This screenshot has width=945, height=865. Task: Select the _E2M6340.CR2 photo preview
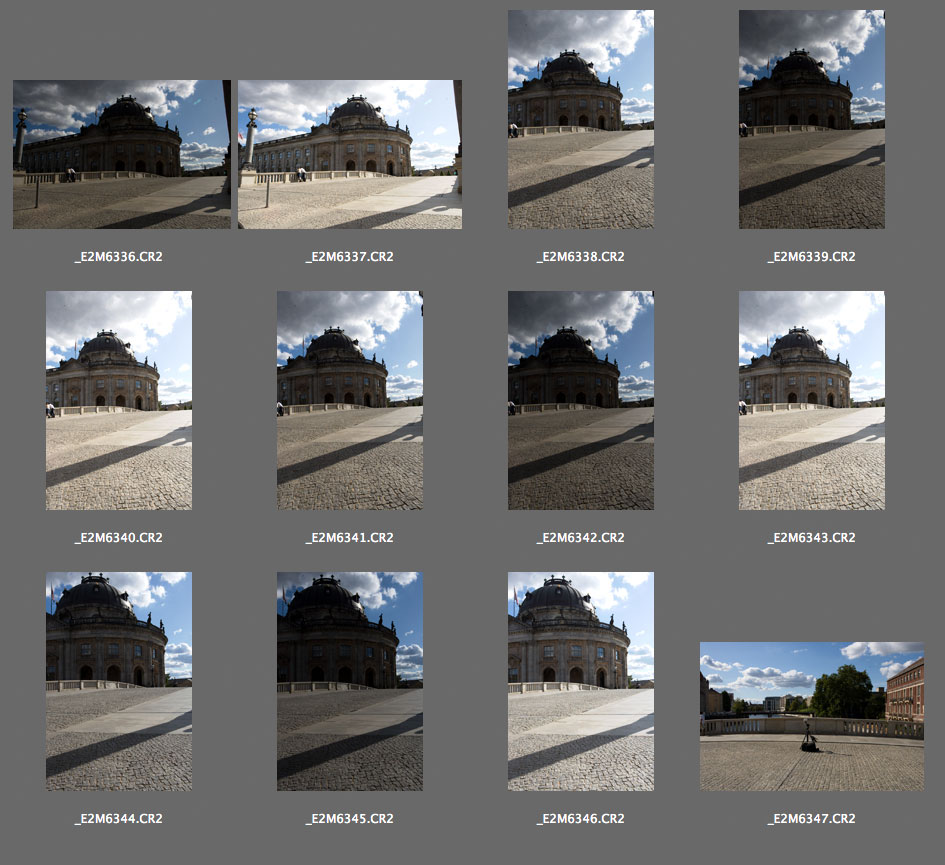click(x=119, y=401)
